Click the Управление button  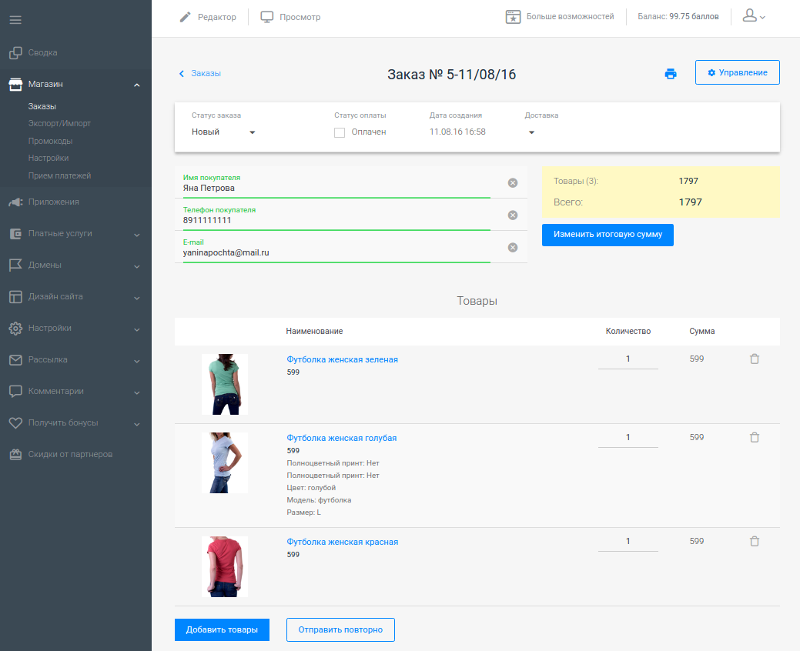[737, 72]
